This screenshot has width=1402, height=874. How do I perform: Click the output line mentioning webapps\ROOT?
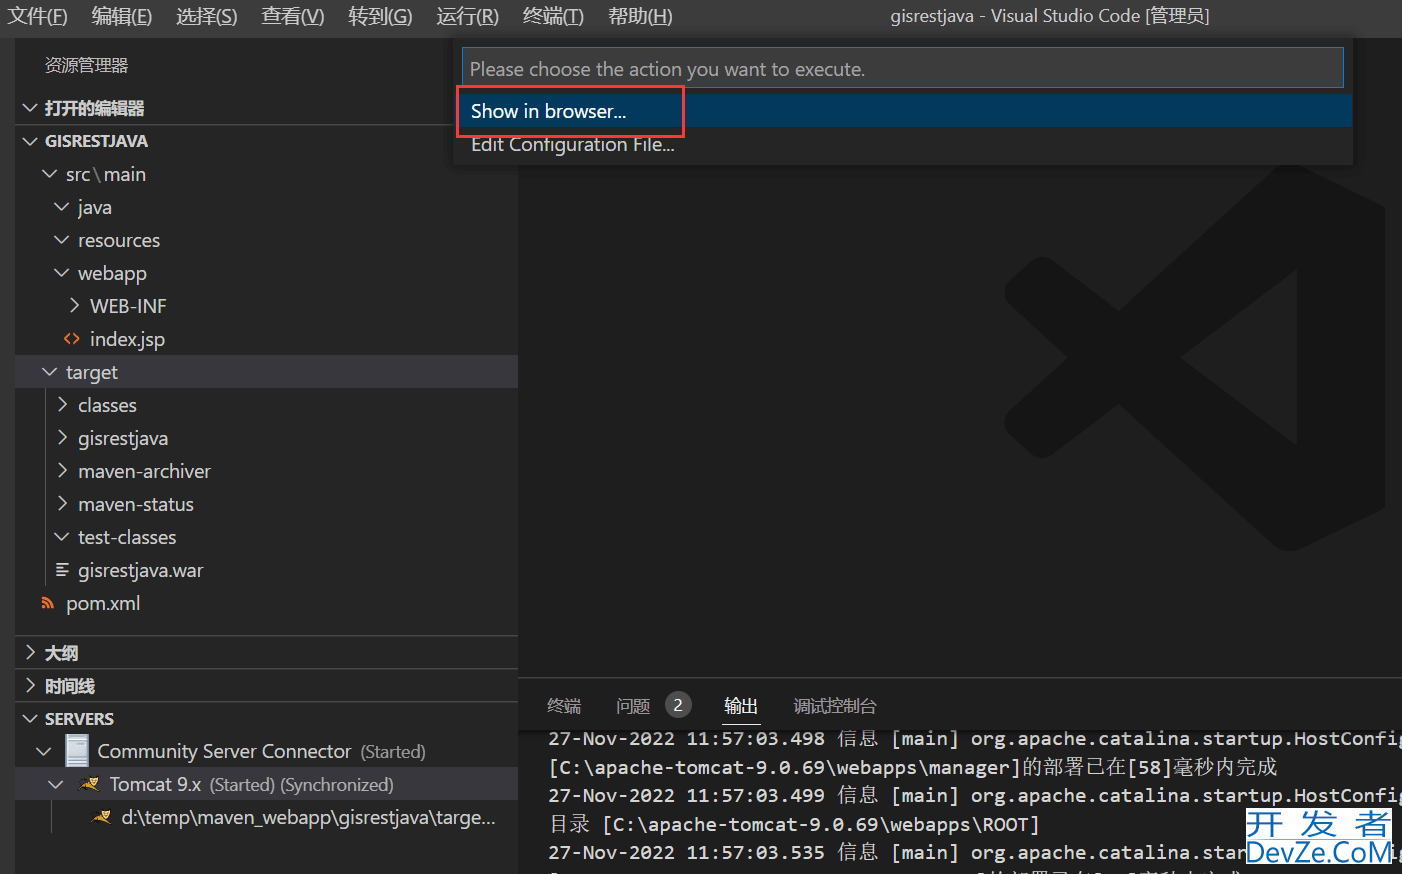coord(794,824)
